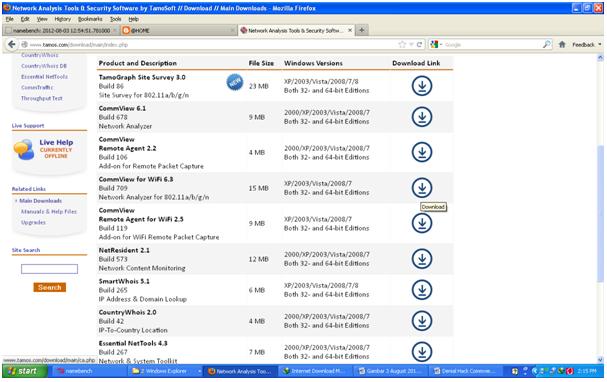Open the Bookmarks menu
607x382 pixels.
click(x=90, y=19)
